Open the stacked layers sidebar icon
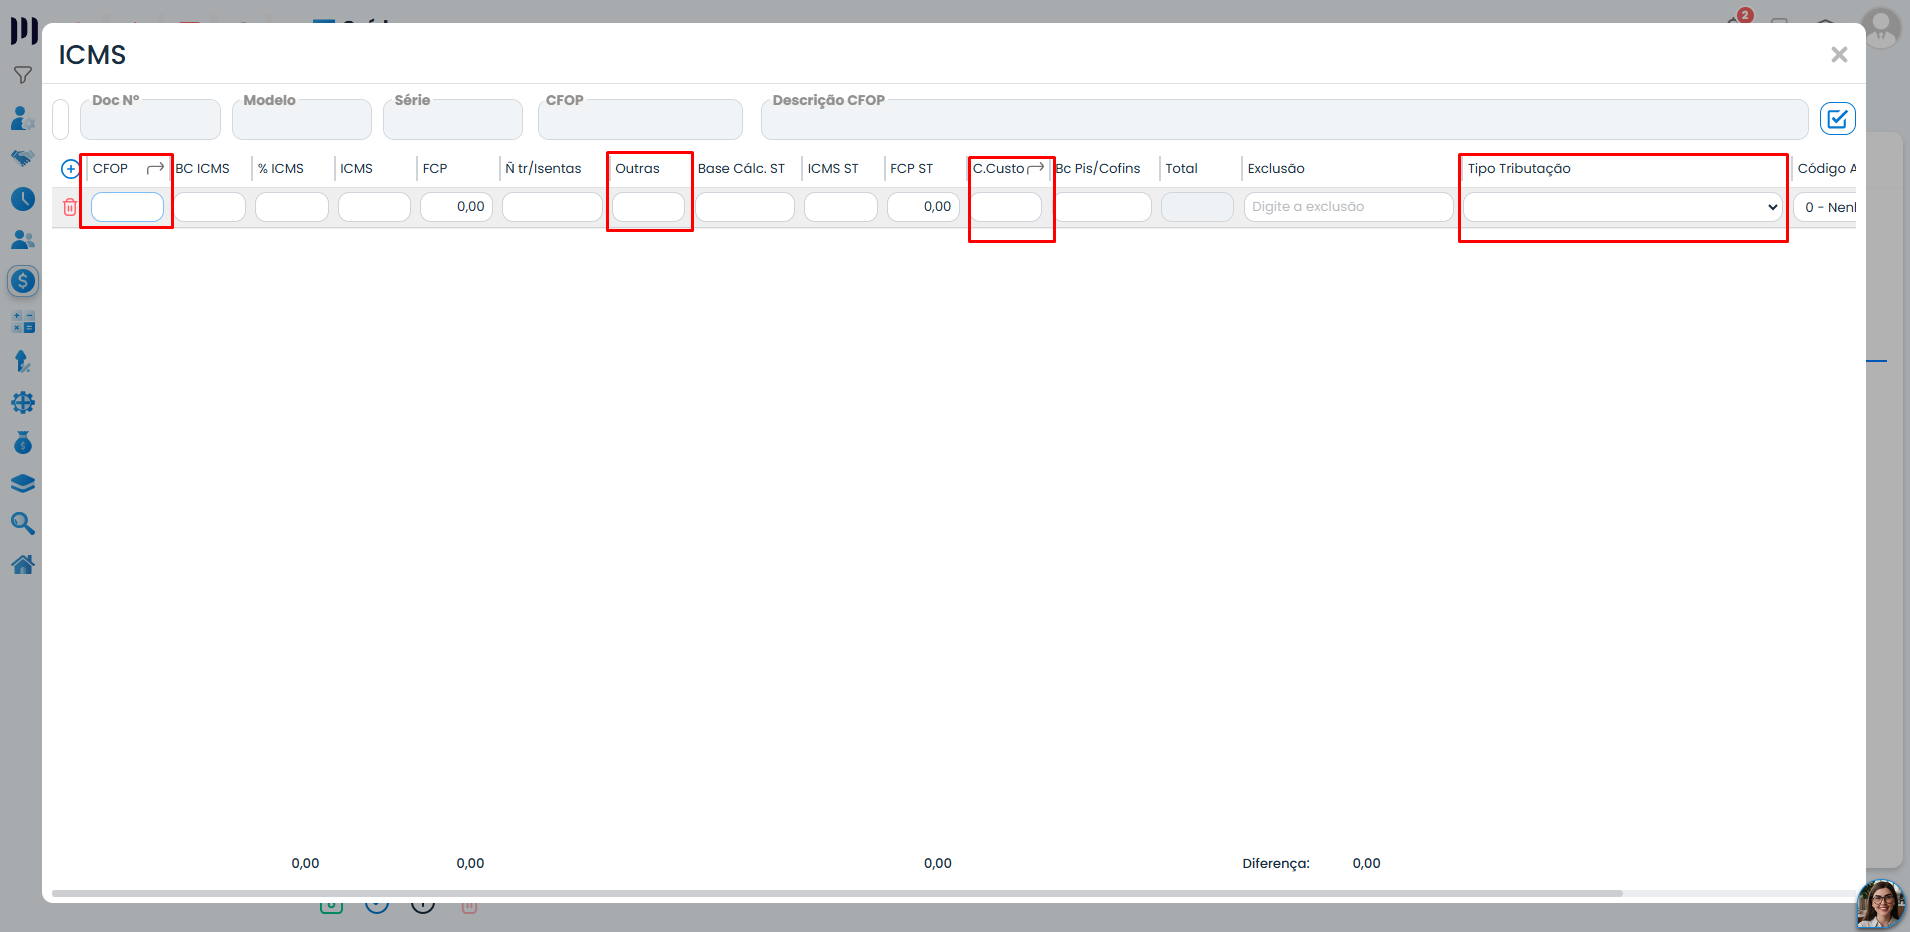This screenshot has width=1910, height=932. point(22,484)
